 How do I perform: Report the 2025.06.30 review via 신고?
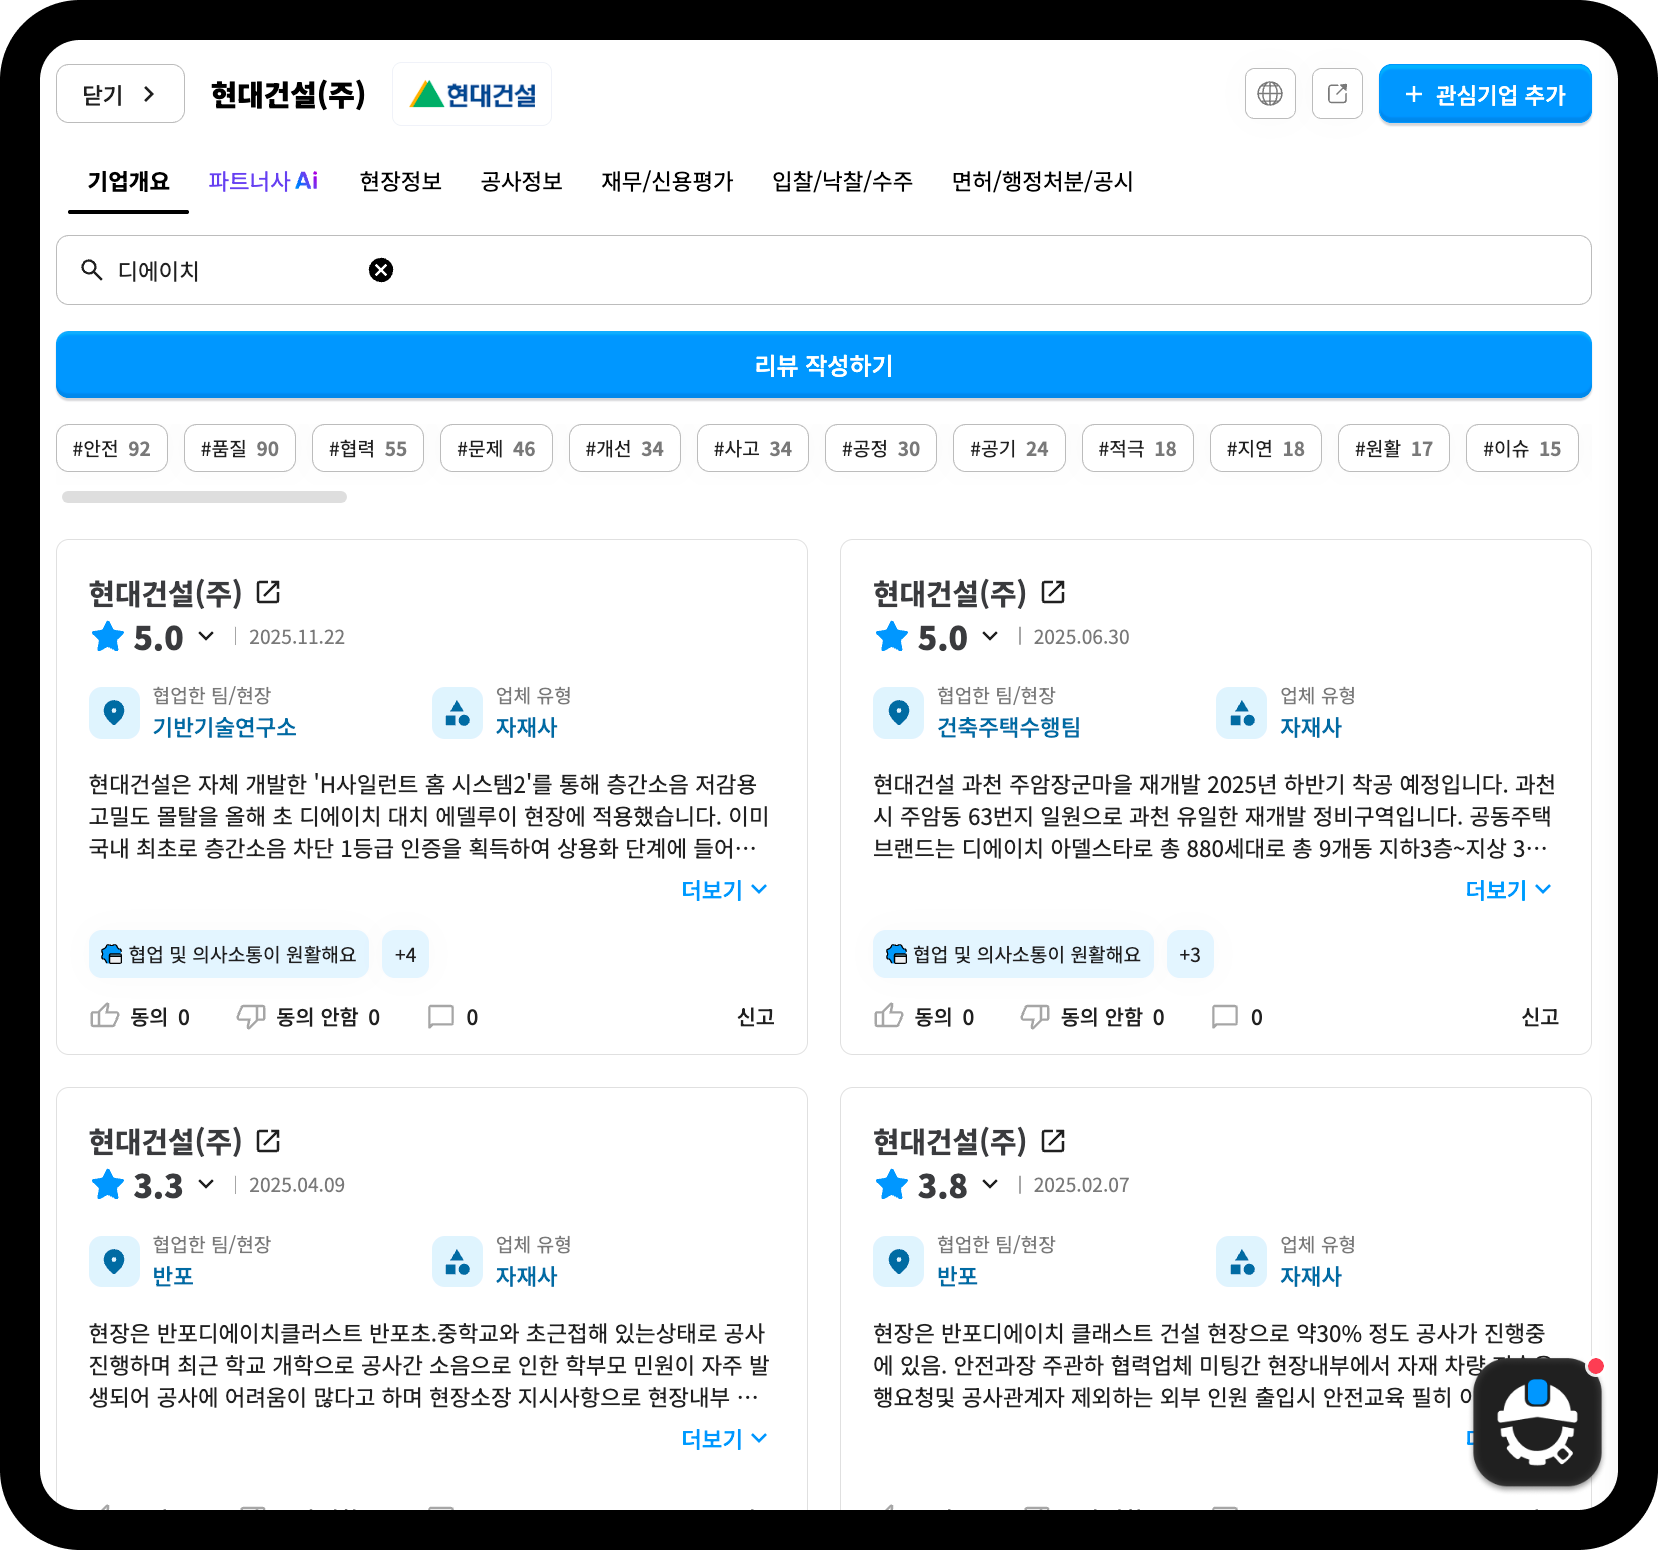(x=1540, y=1017)
